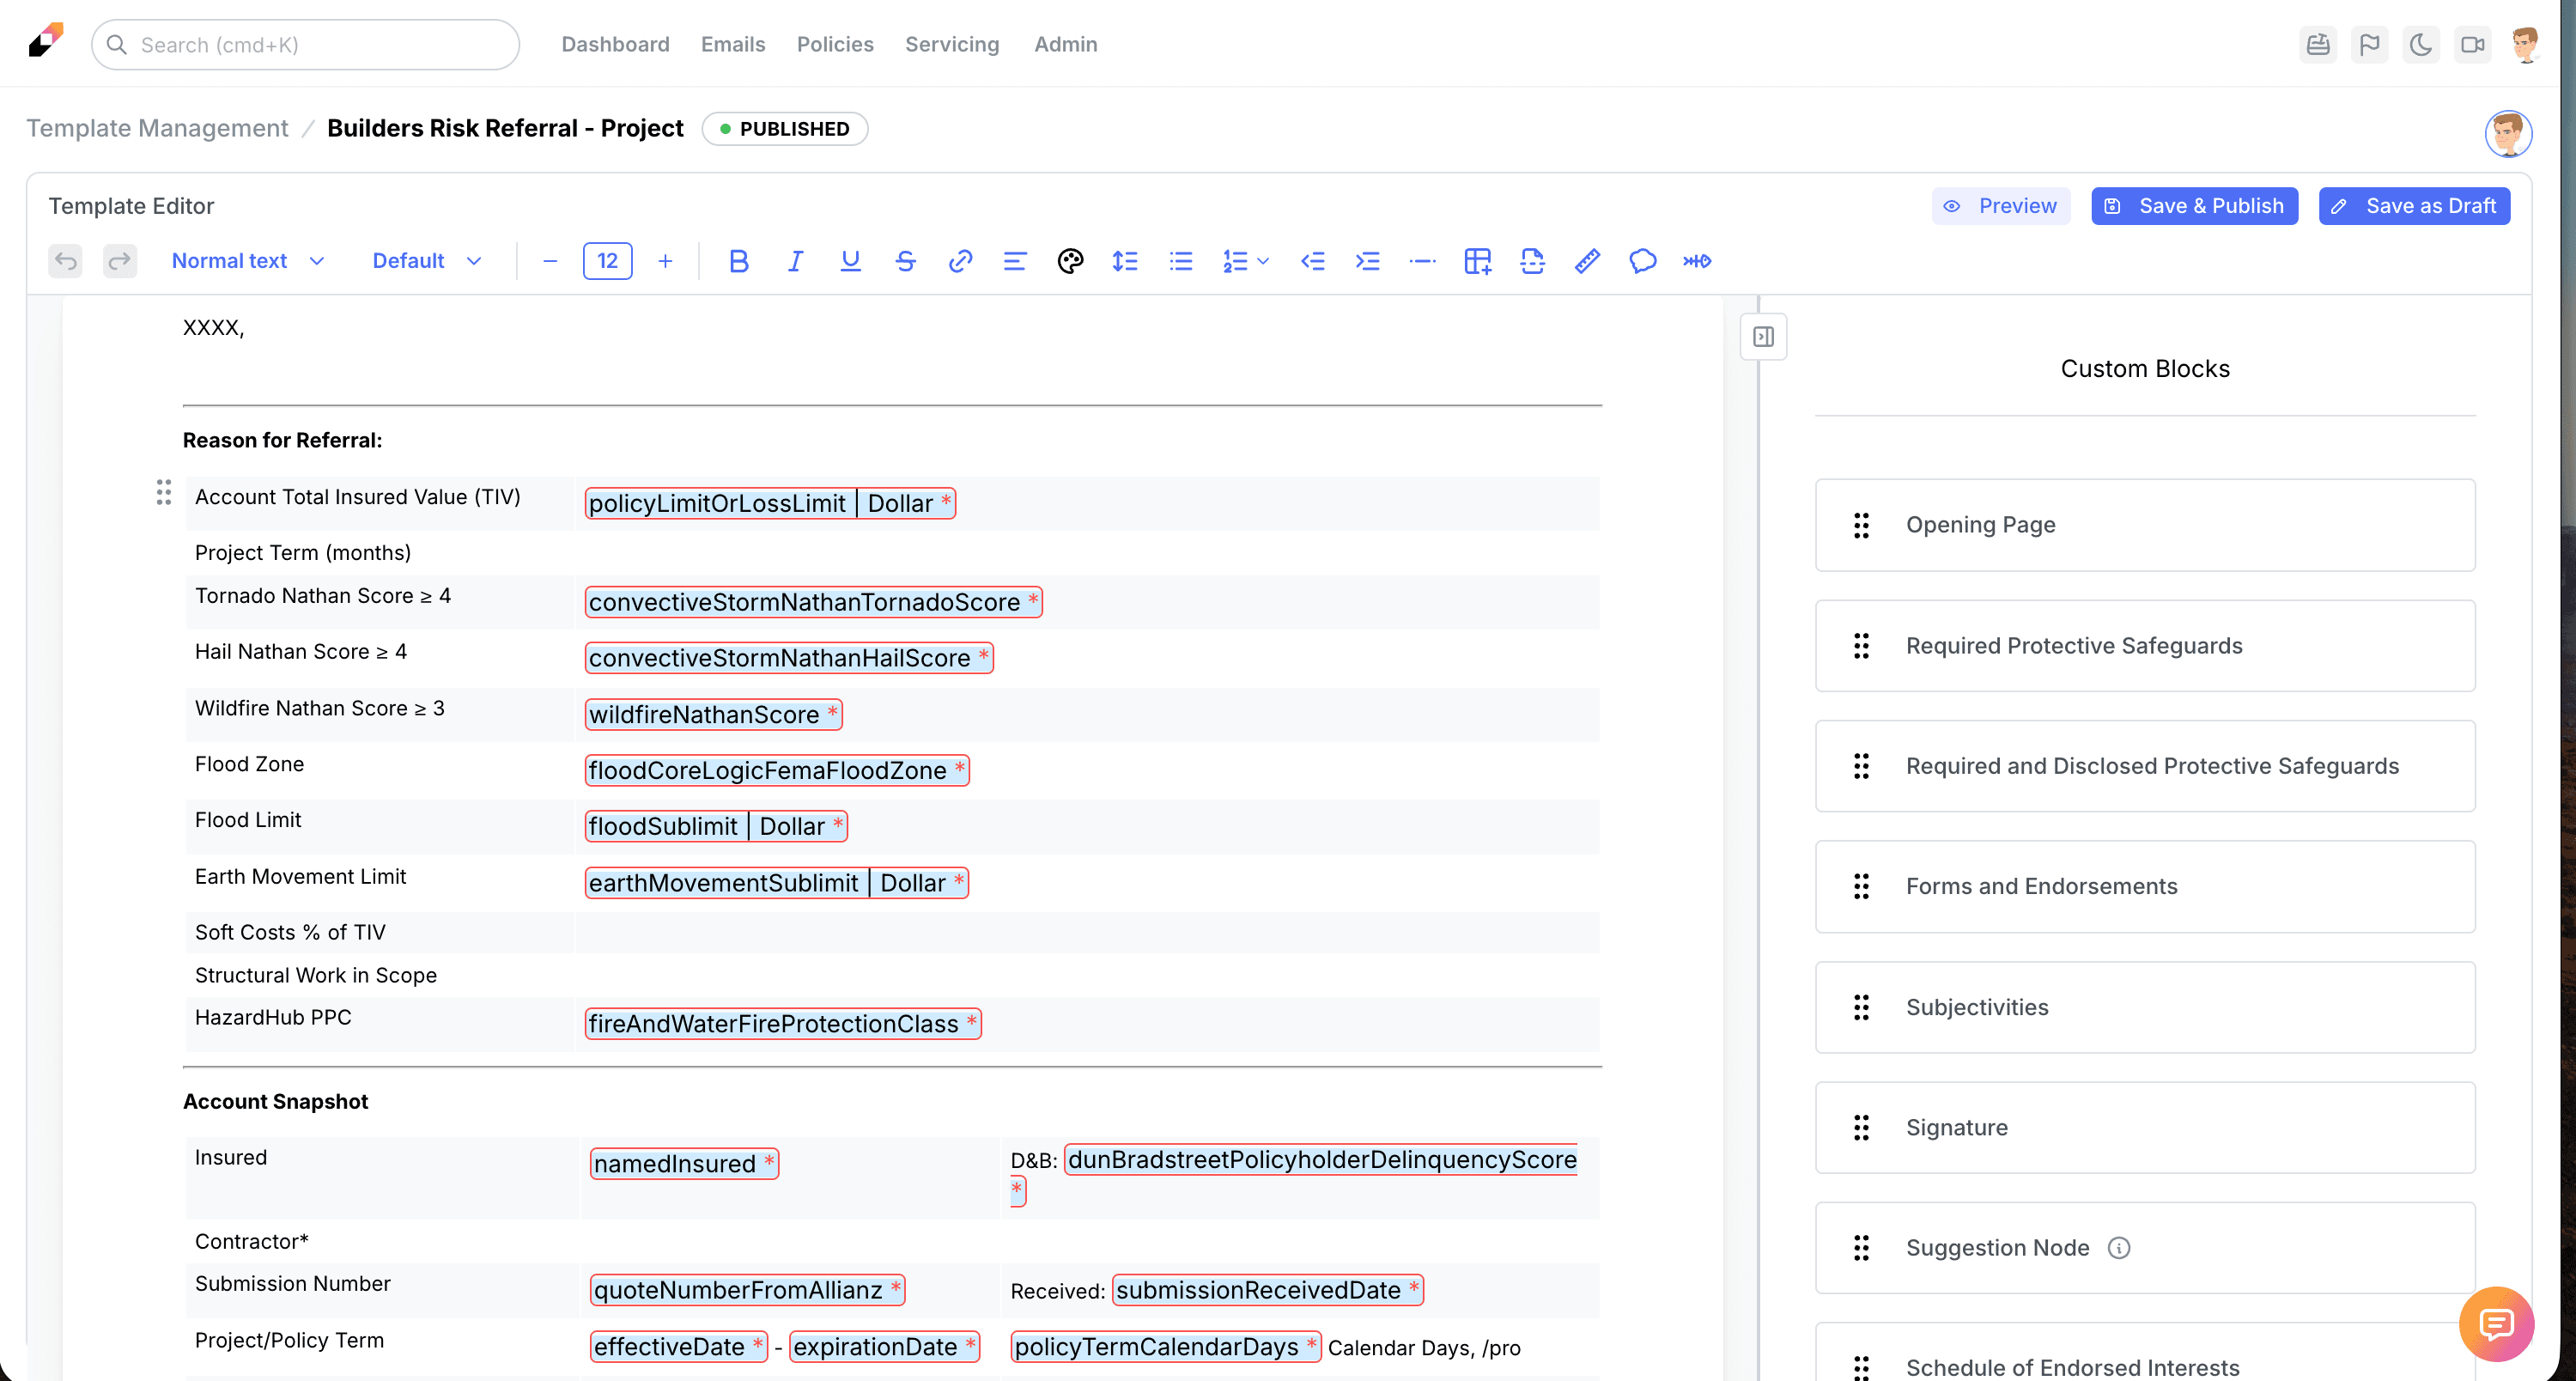Adjust line spacing icon

1125,261
